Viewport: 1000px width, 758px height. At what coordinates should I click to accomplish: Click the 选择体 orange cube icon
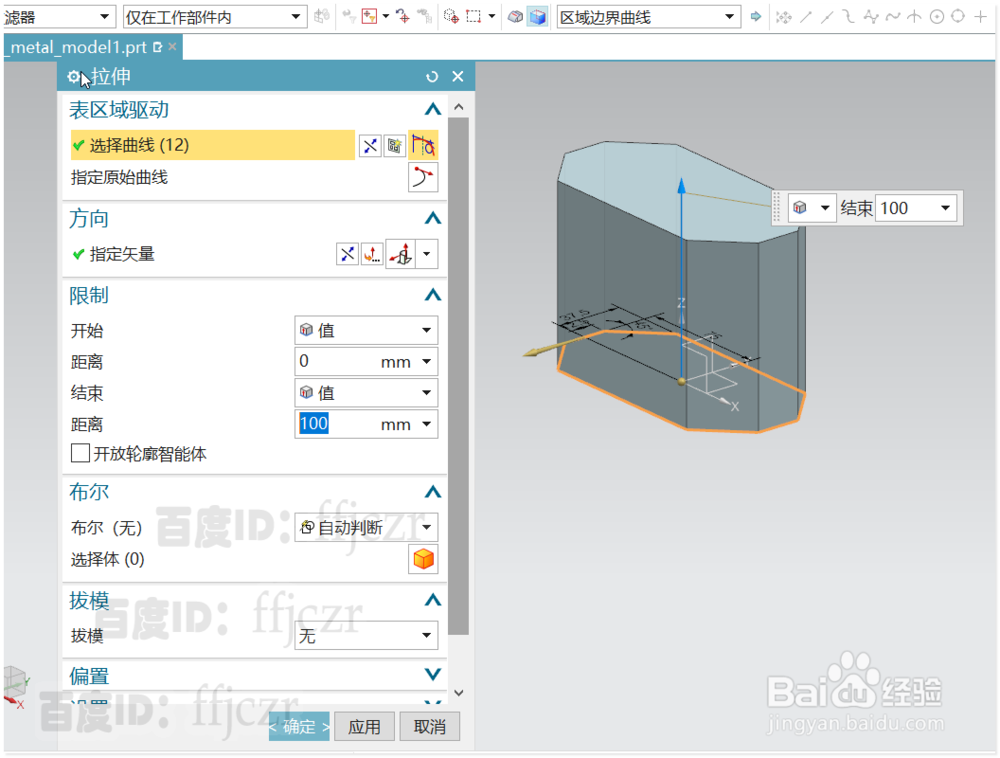pos(423,559)
